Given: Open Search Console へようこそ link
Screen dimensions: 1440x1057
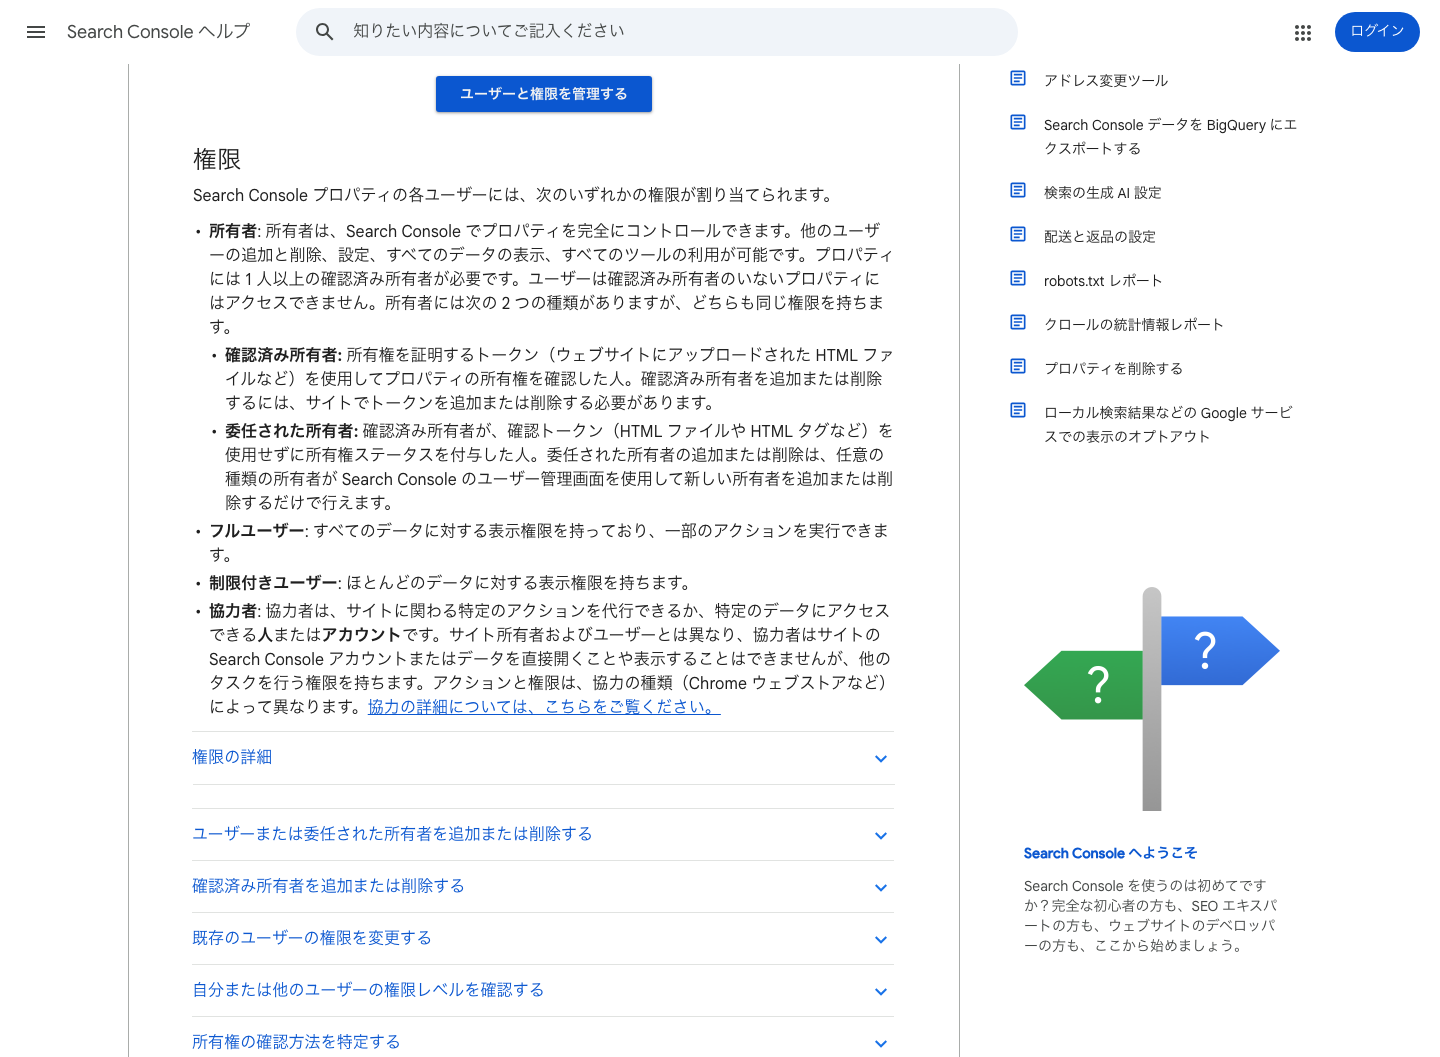Looking at the screenshot, I should tap(1110, 853).
